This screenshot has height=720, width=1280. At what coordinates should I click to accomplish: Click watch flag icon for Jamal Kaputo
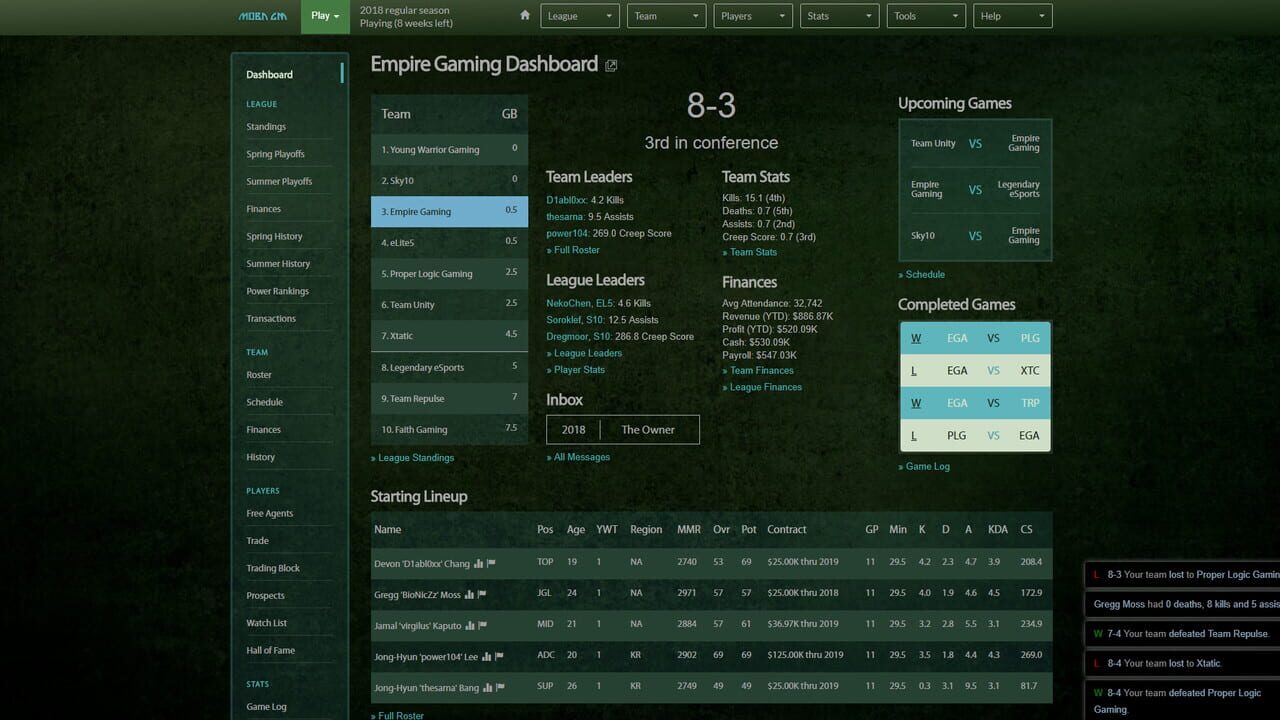click(483, 626)
